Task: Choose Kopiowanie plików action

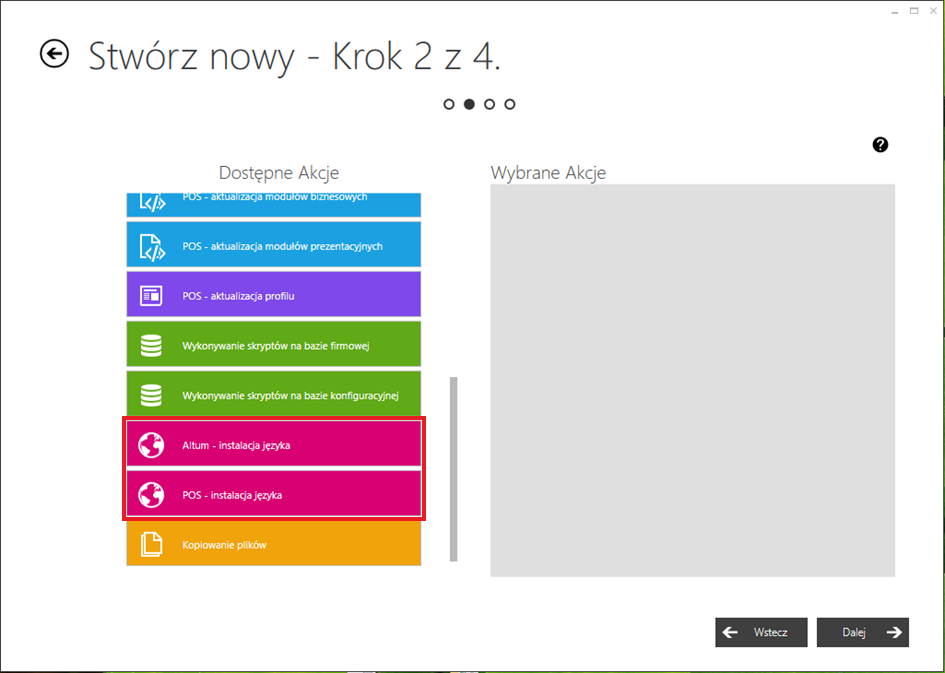Action: (274, 543)
